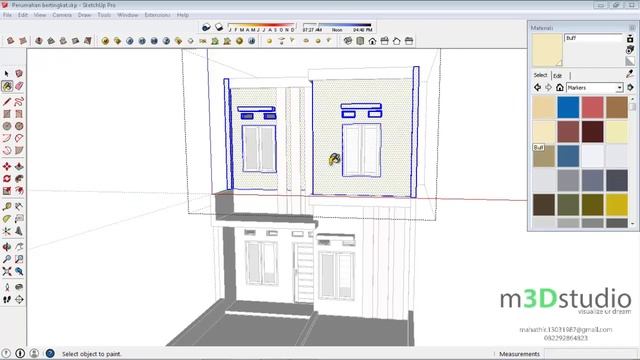Go back in materials browser
Image resolution: width=640 pixels, height=360 pixels.
click(538, 87)
